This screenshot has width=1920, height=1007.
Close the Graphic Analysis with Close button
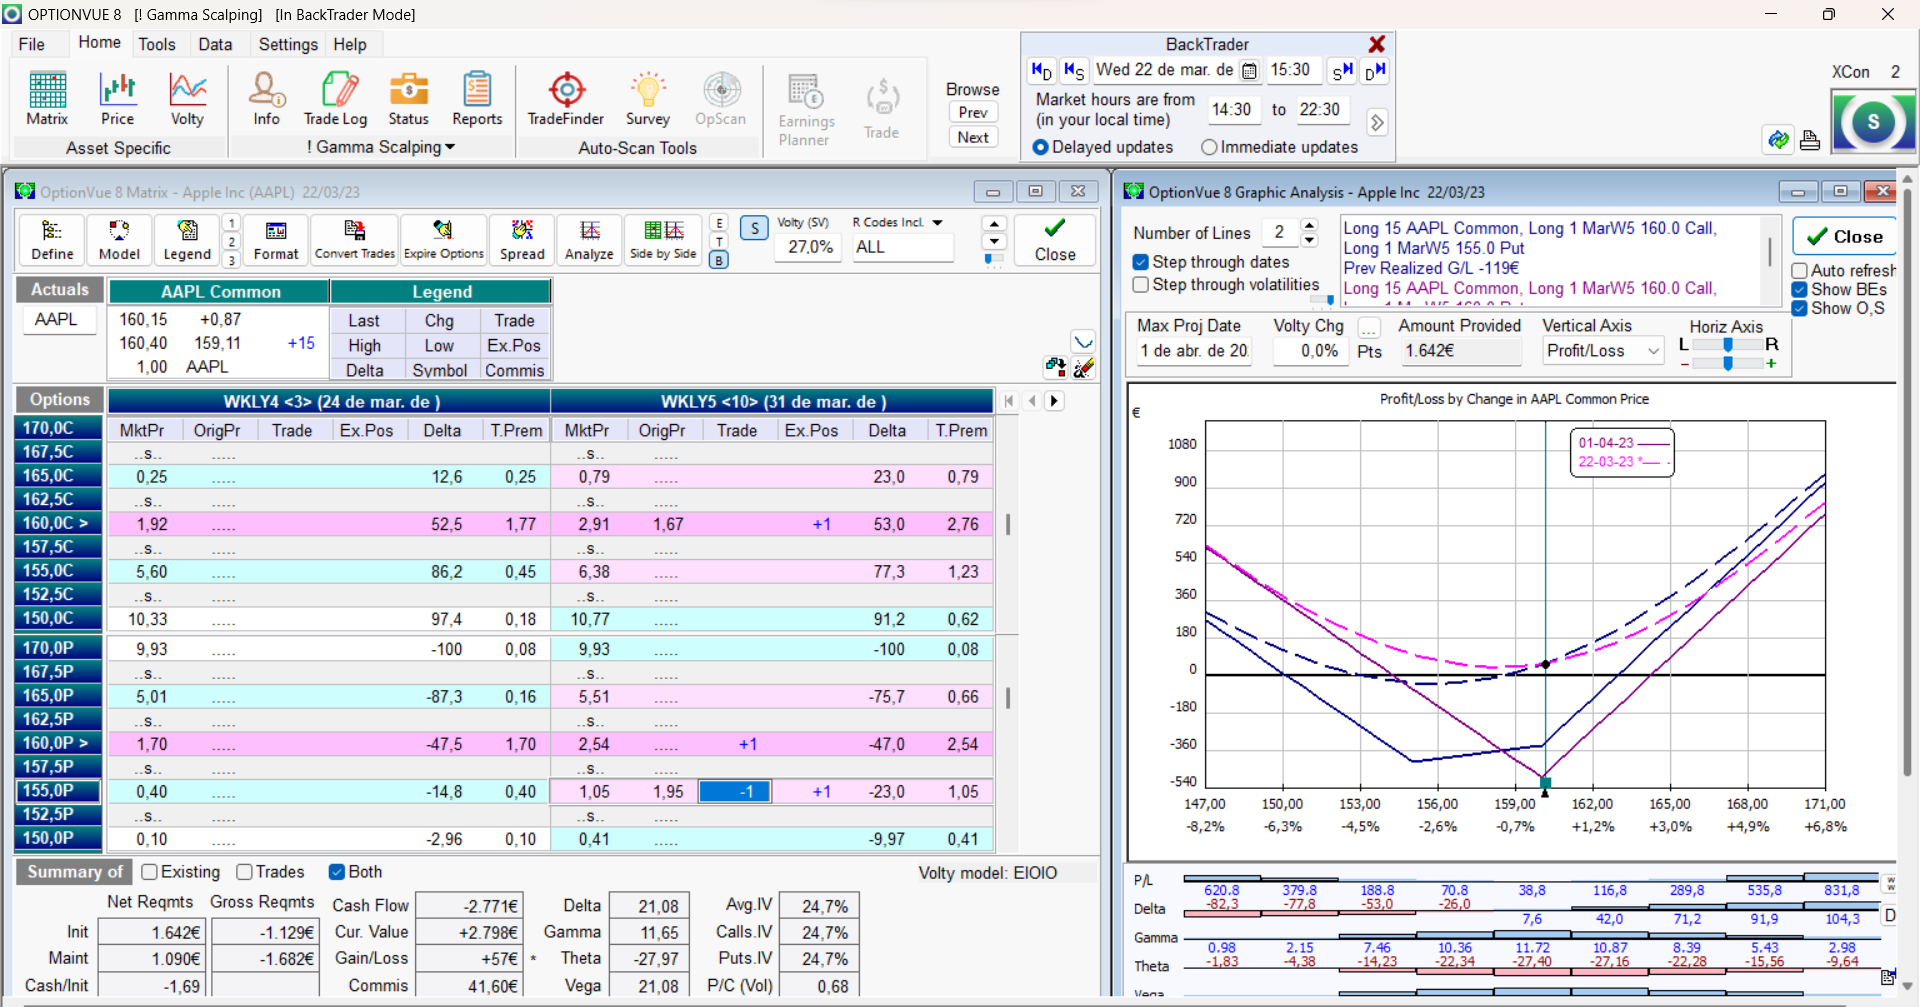[x=1844, y=237]
